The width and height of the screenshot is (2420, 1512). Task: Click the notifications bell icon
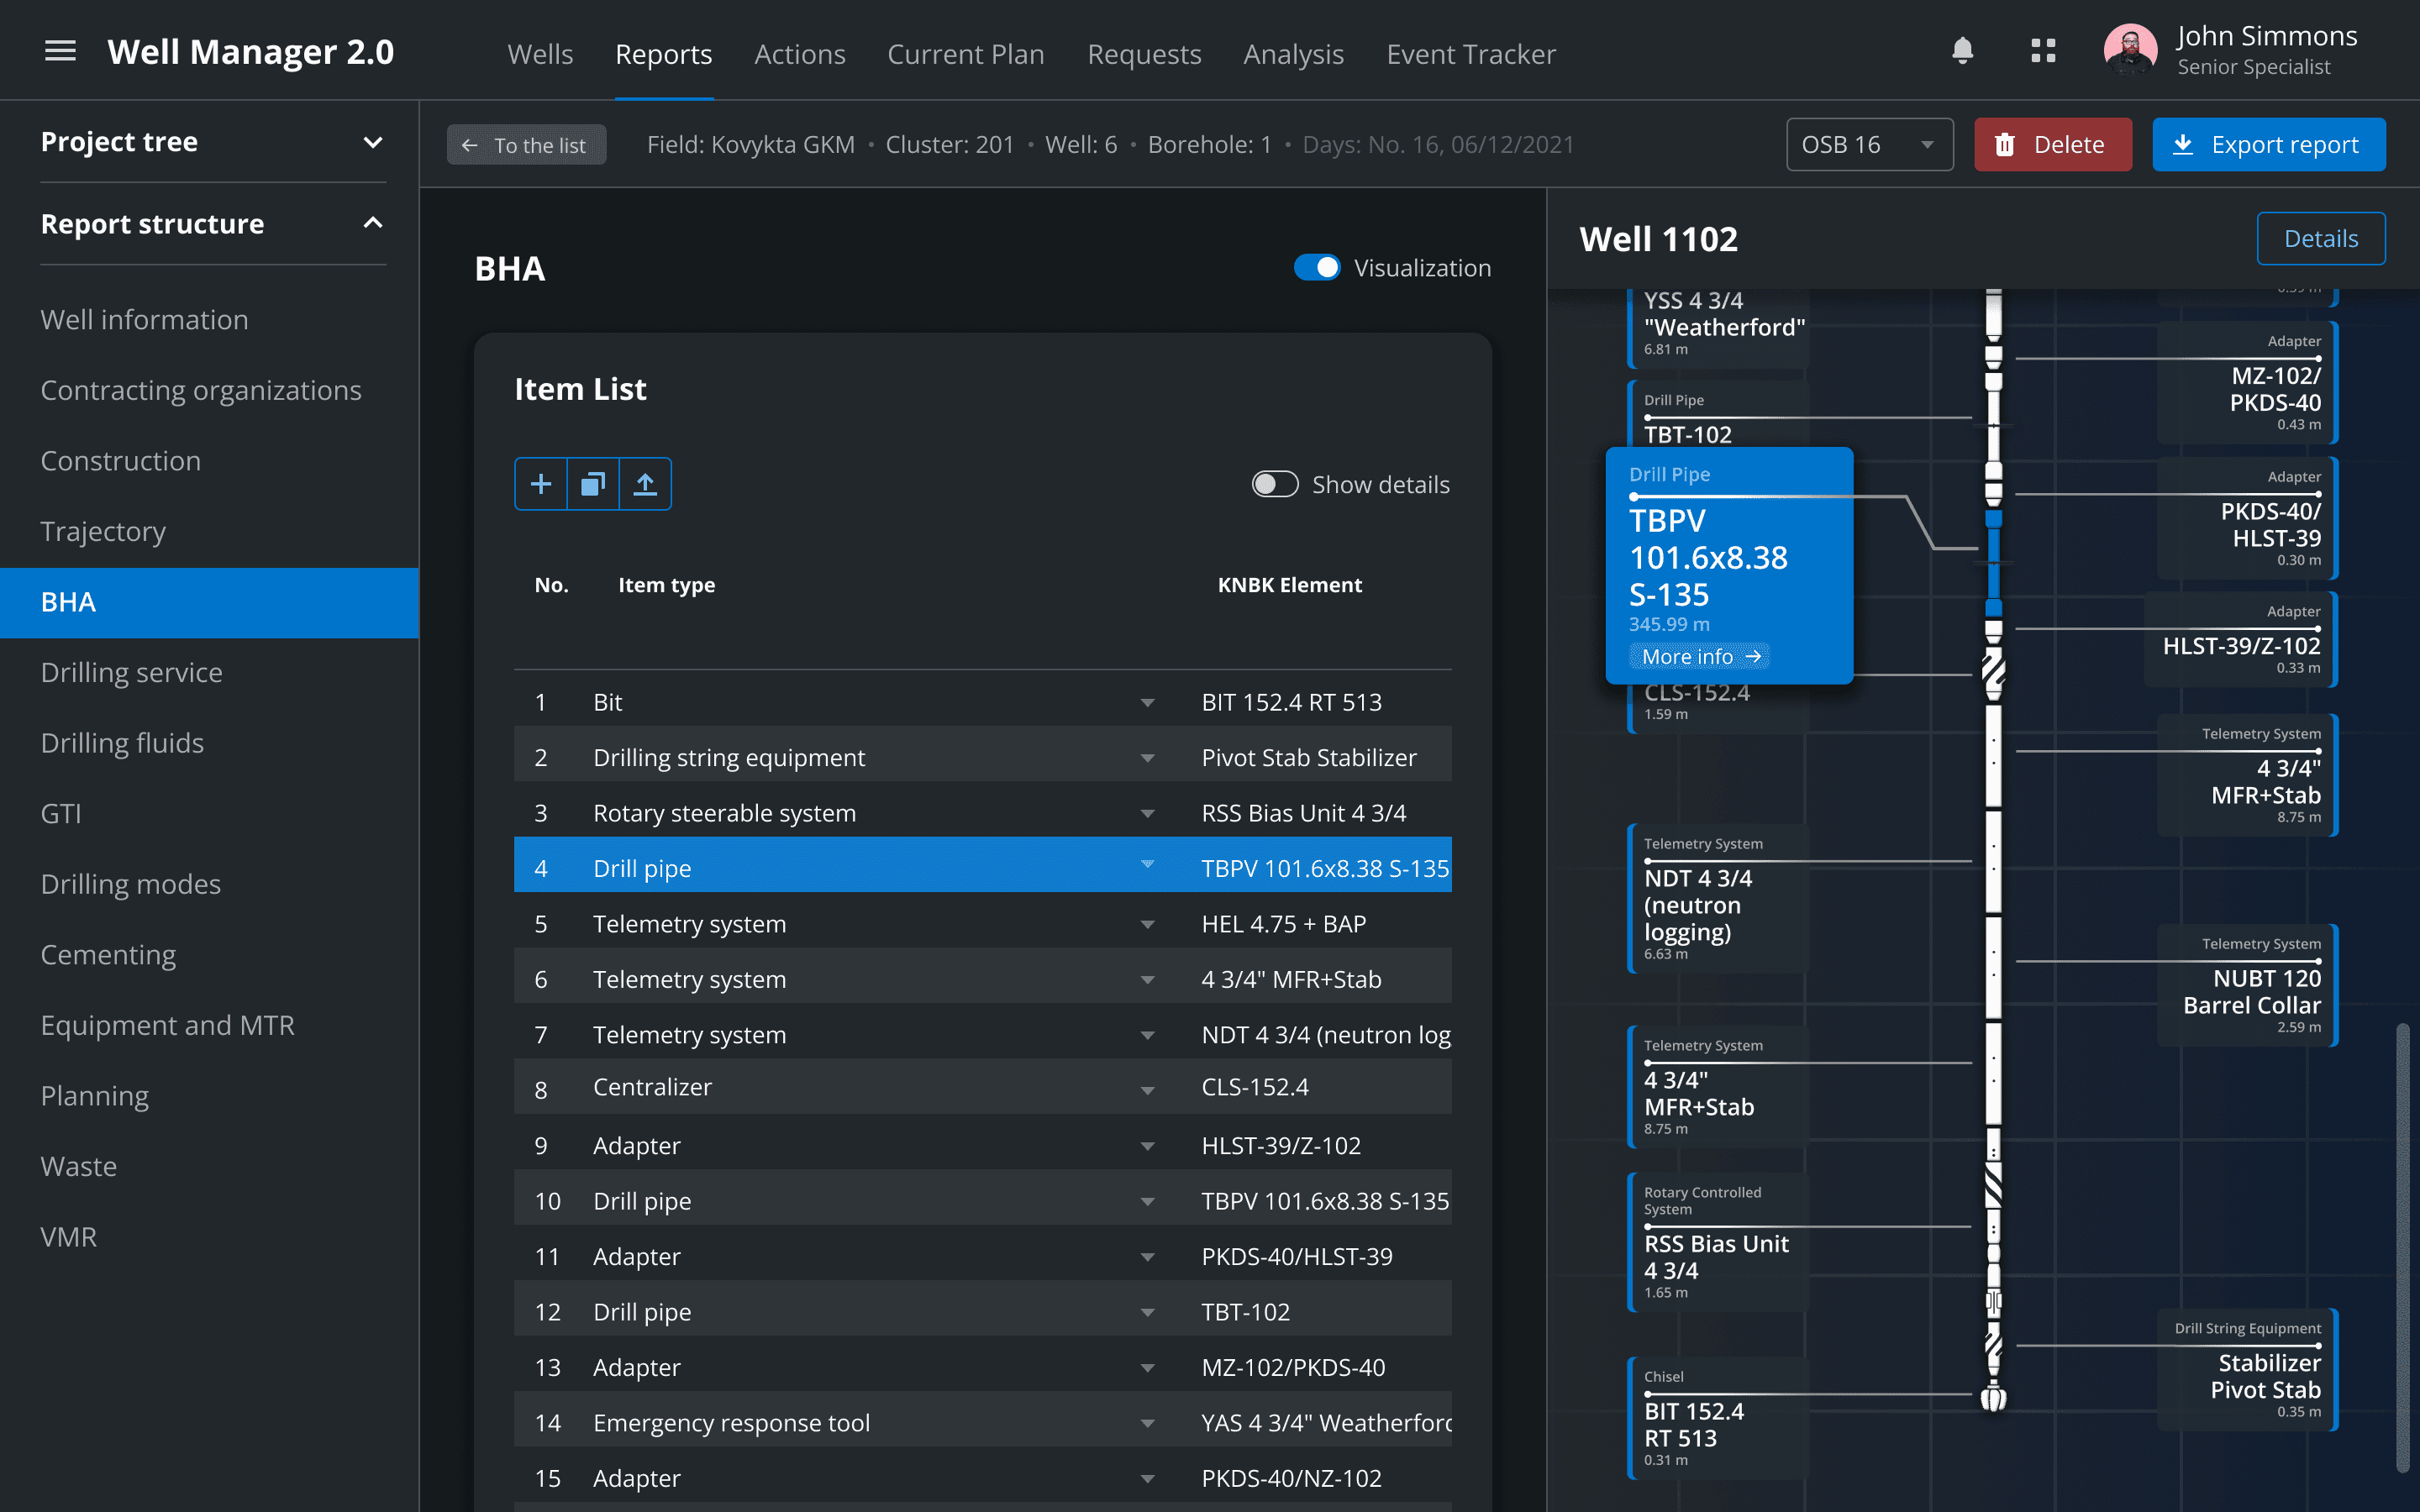tap(1962, 51)
